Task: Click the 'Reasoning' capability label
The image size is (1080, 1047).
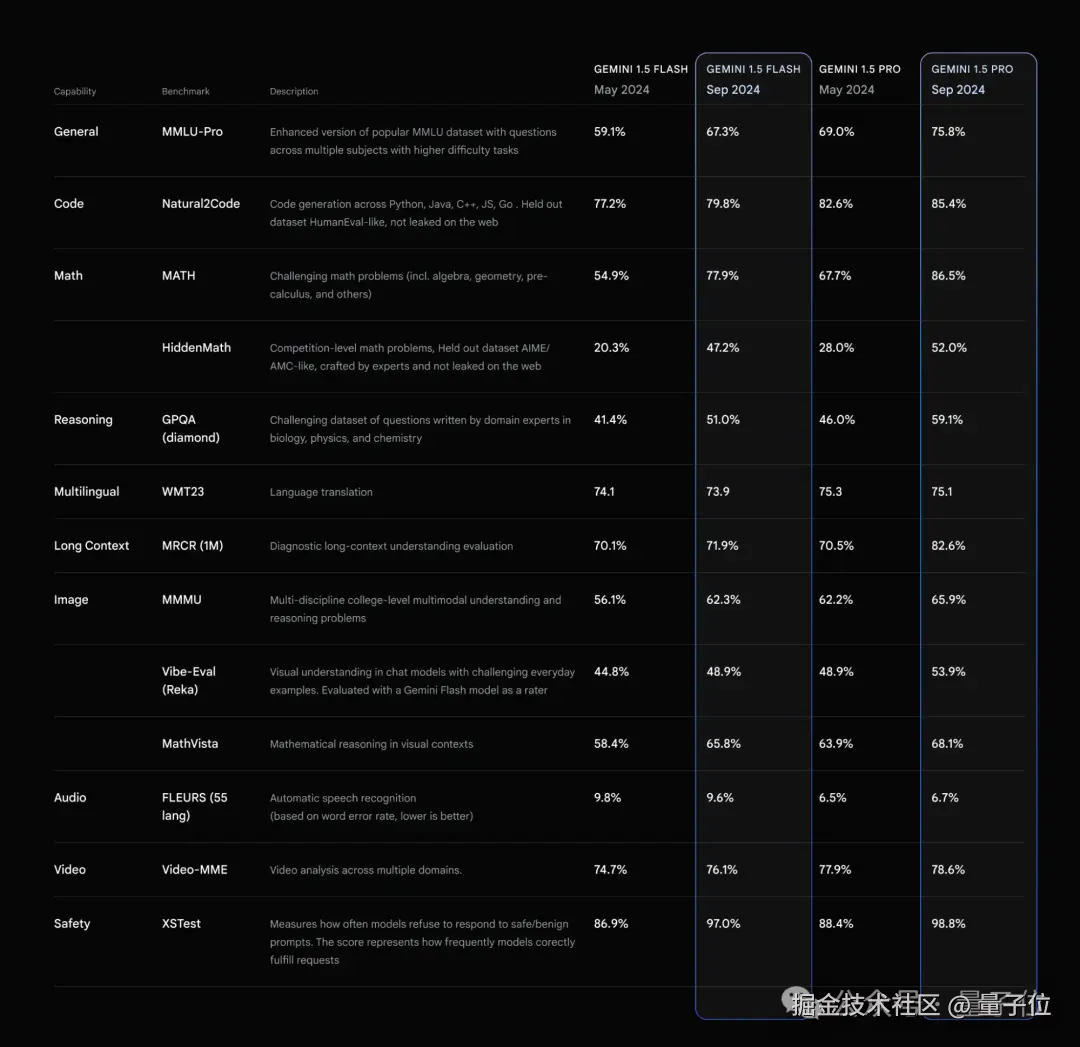Action: (83, 419)
